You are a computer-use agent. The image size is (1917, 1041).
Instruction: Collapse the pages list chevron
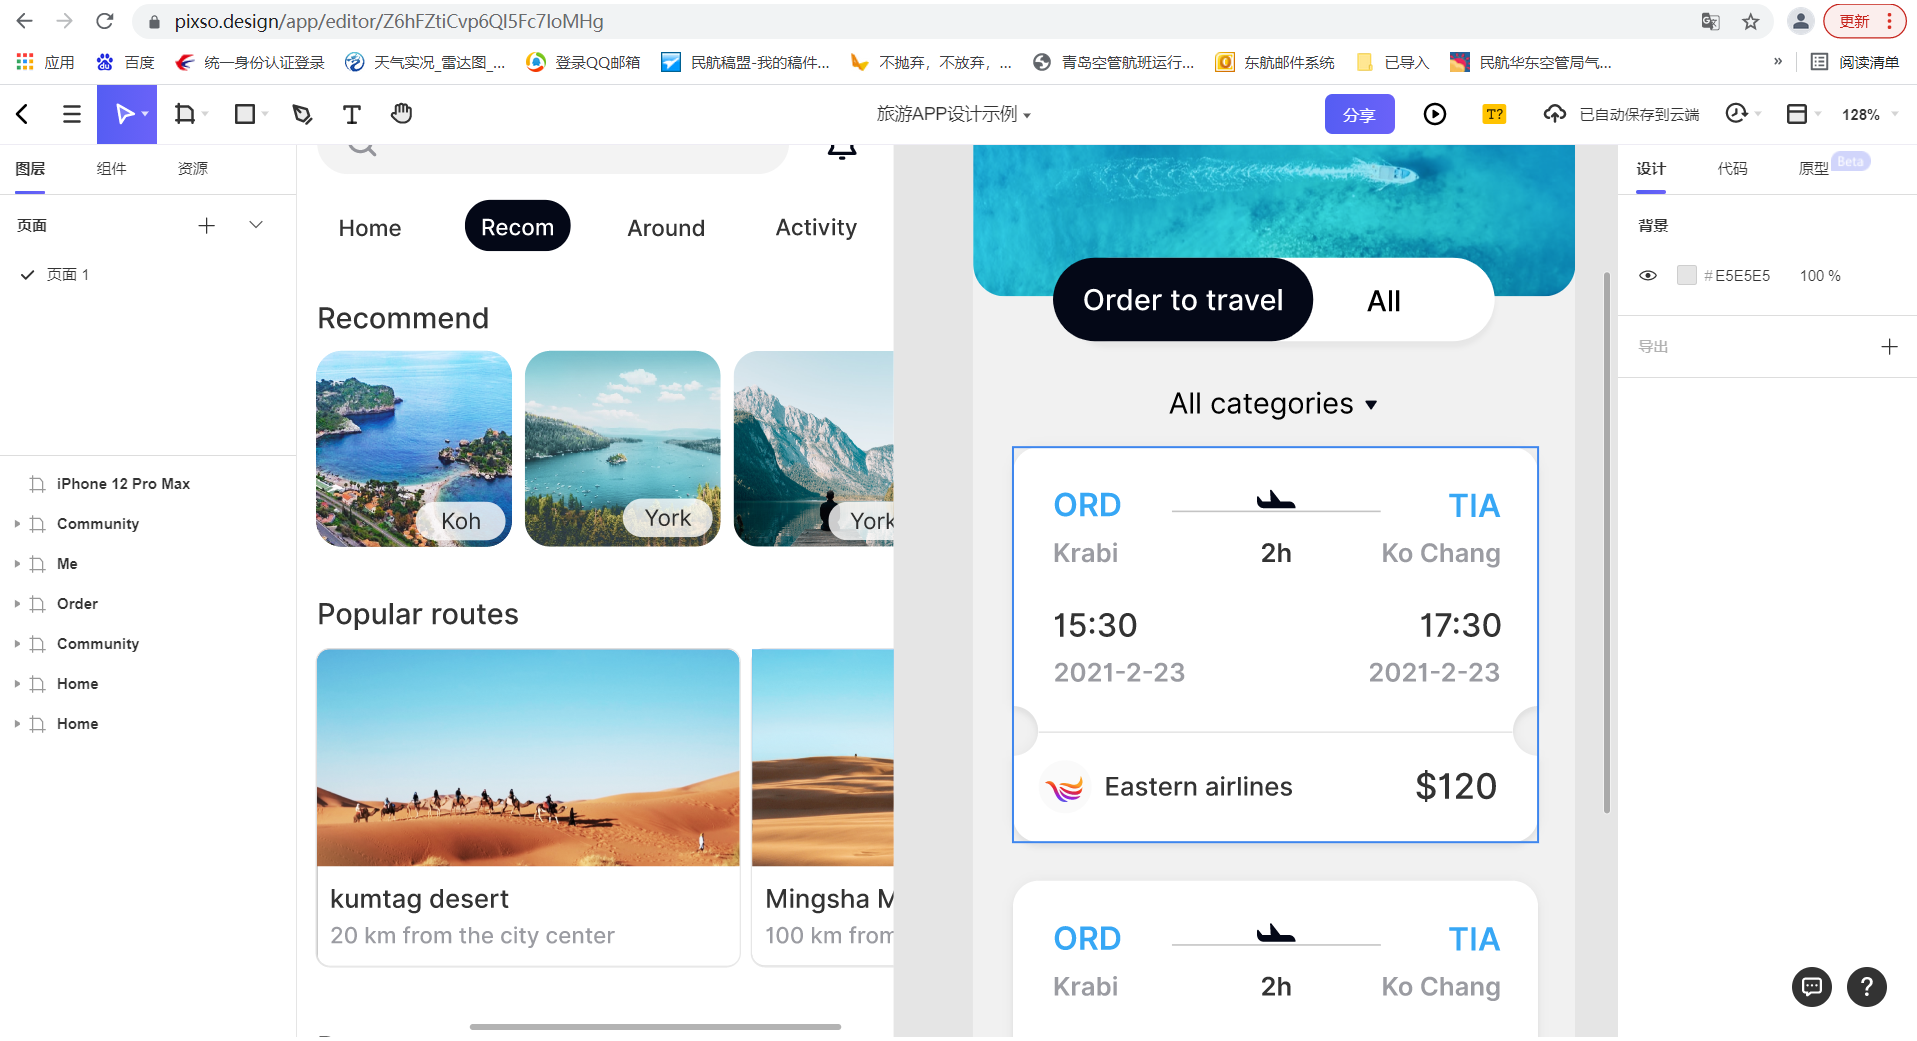point(256,225)
